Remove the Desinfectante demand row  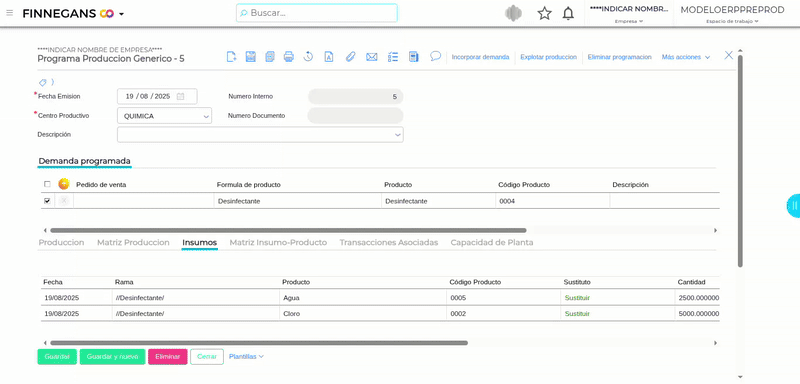click(x=64, y=201)
